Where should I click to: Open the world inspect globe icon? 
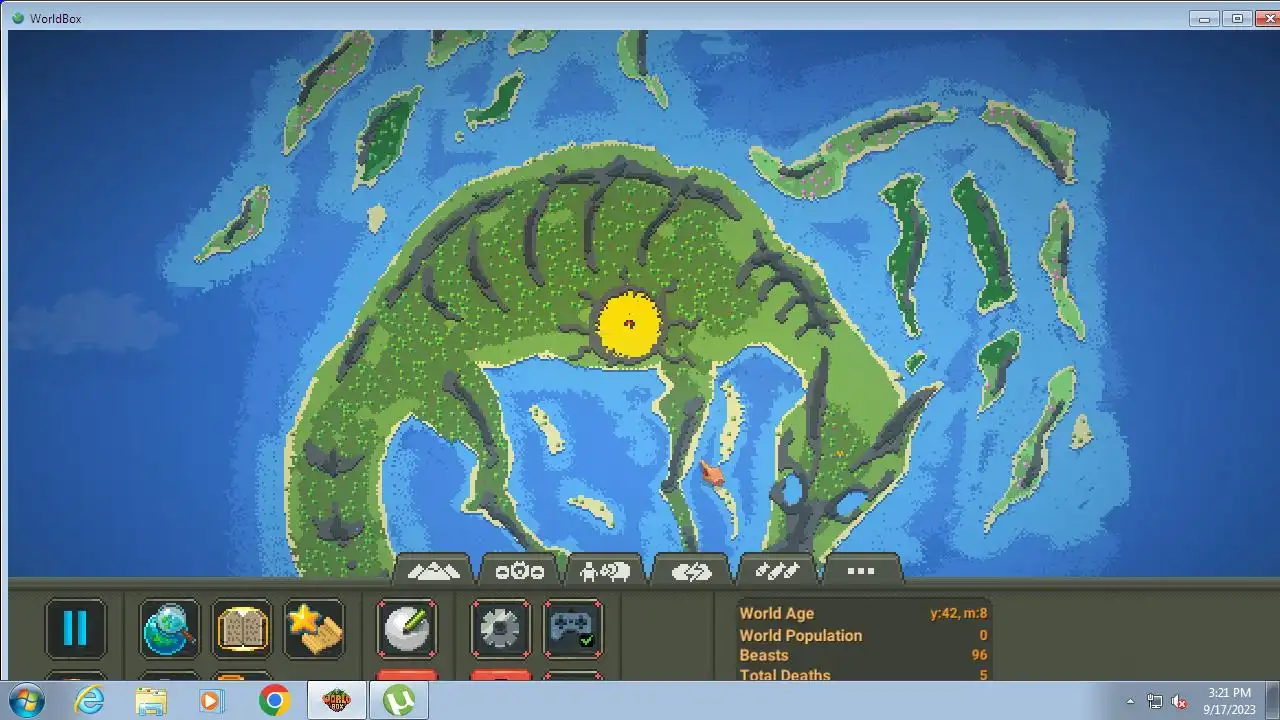pyautogui.click(x=169, y=628)
